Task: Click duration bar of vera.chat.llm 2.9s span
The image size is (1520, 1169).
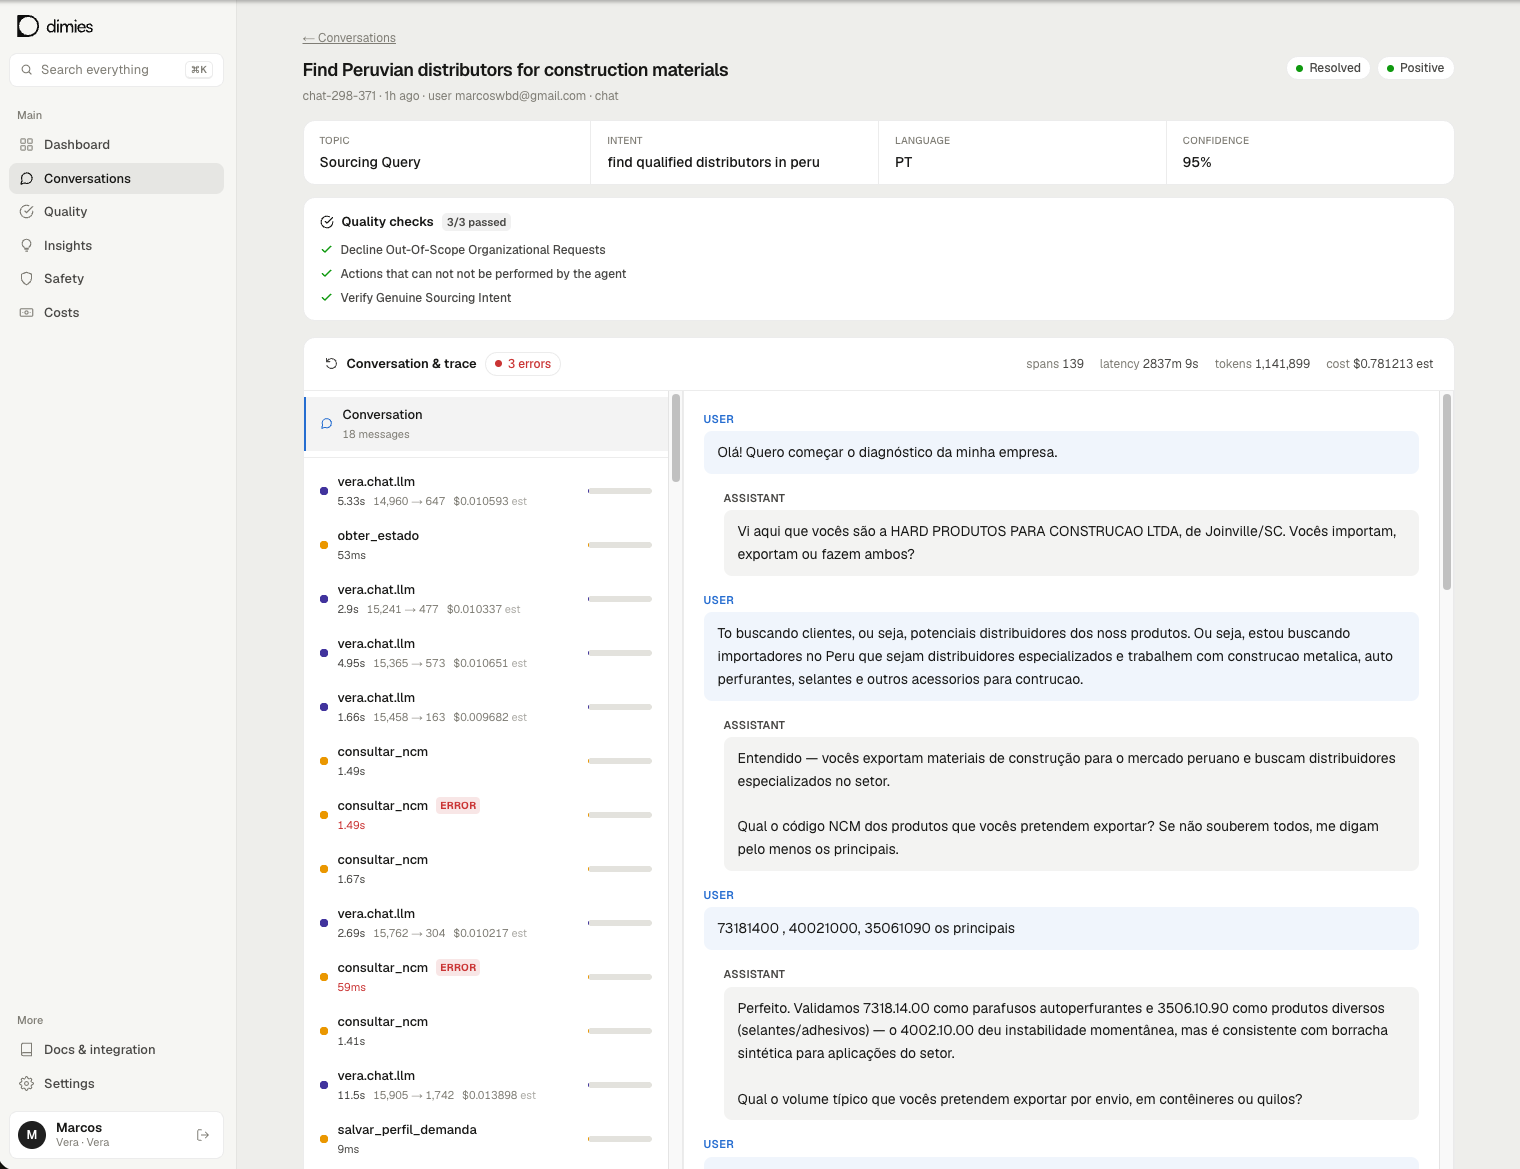Action: (620, 599)
